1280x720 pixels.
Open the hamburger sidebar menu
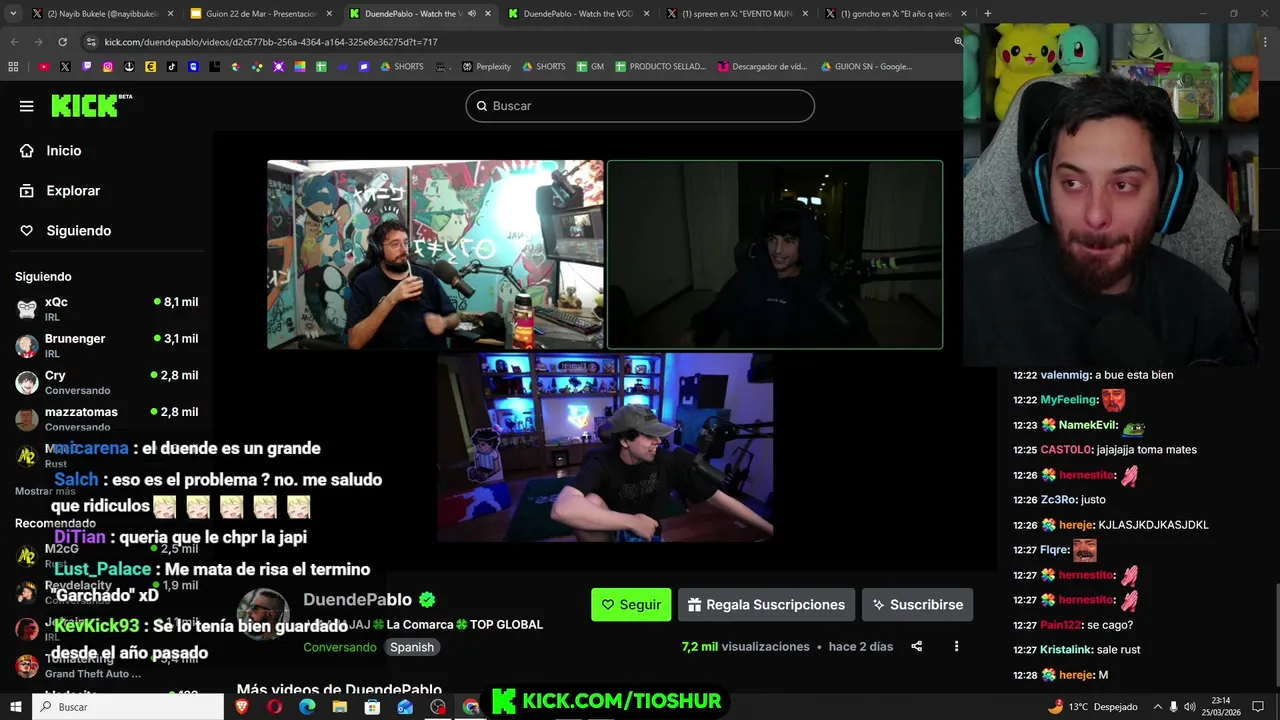[x=26, y=106]
